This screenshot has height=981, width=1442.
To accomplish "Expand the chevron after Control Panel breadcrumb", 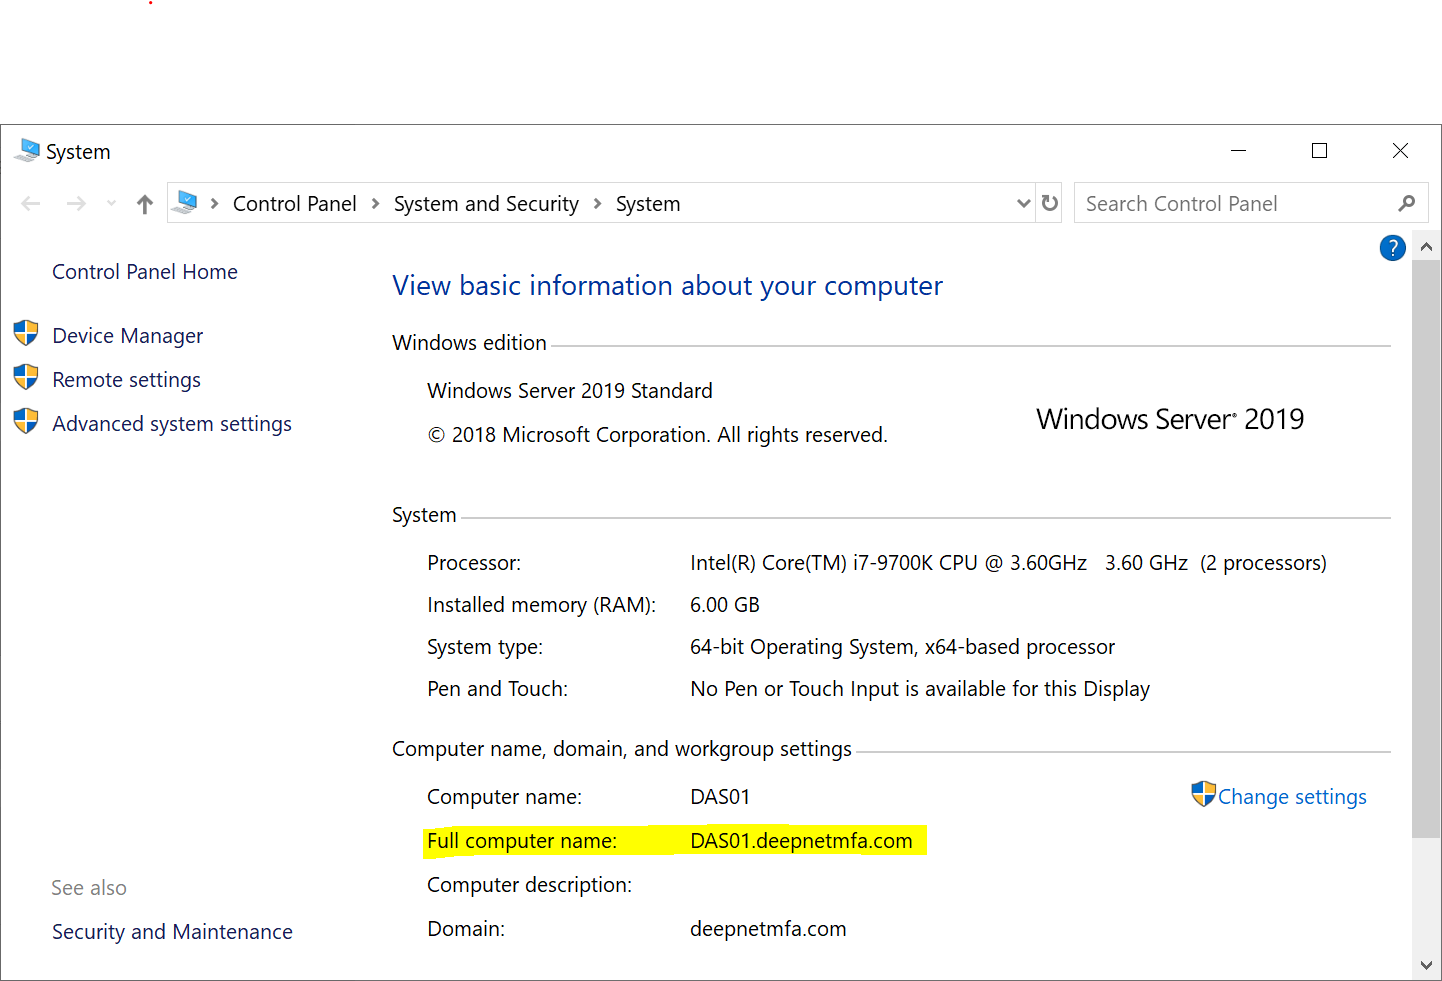I will [x=375, y=204].
